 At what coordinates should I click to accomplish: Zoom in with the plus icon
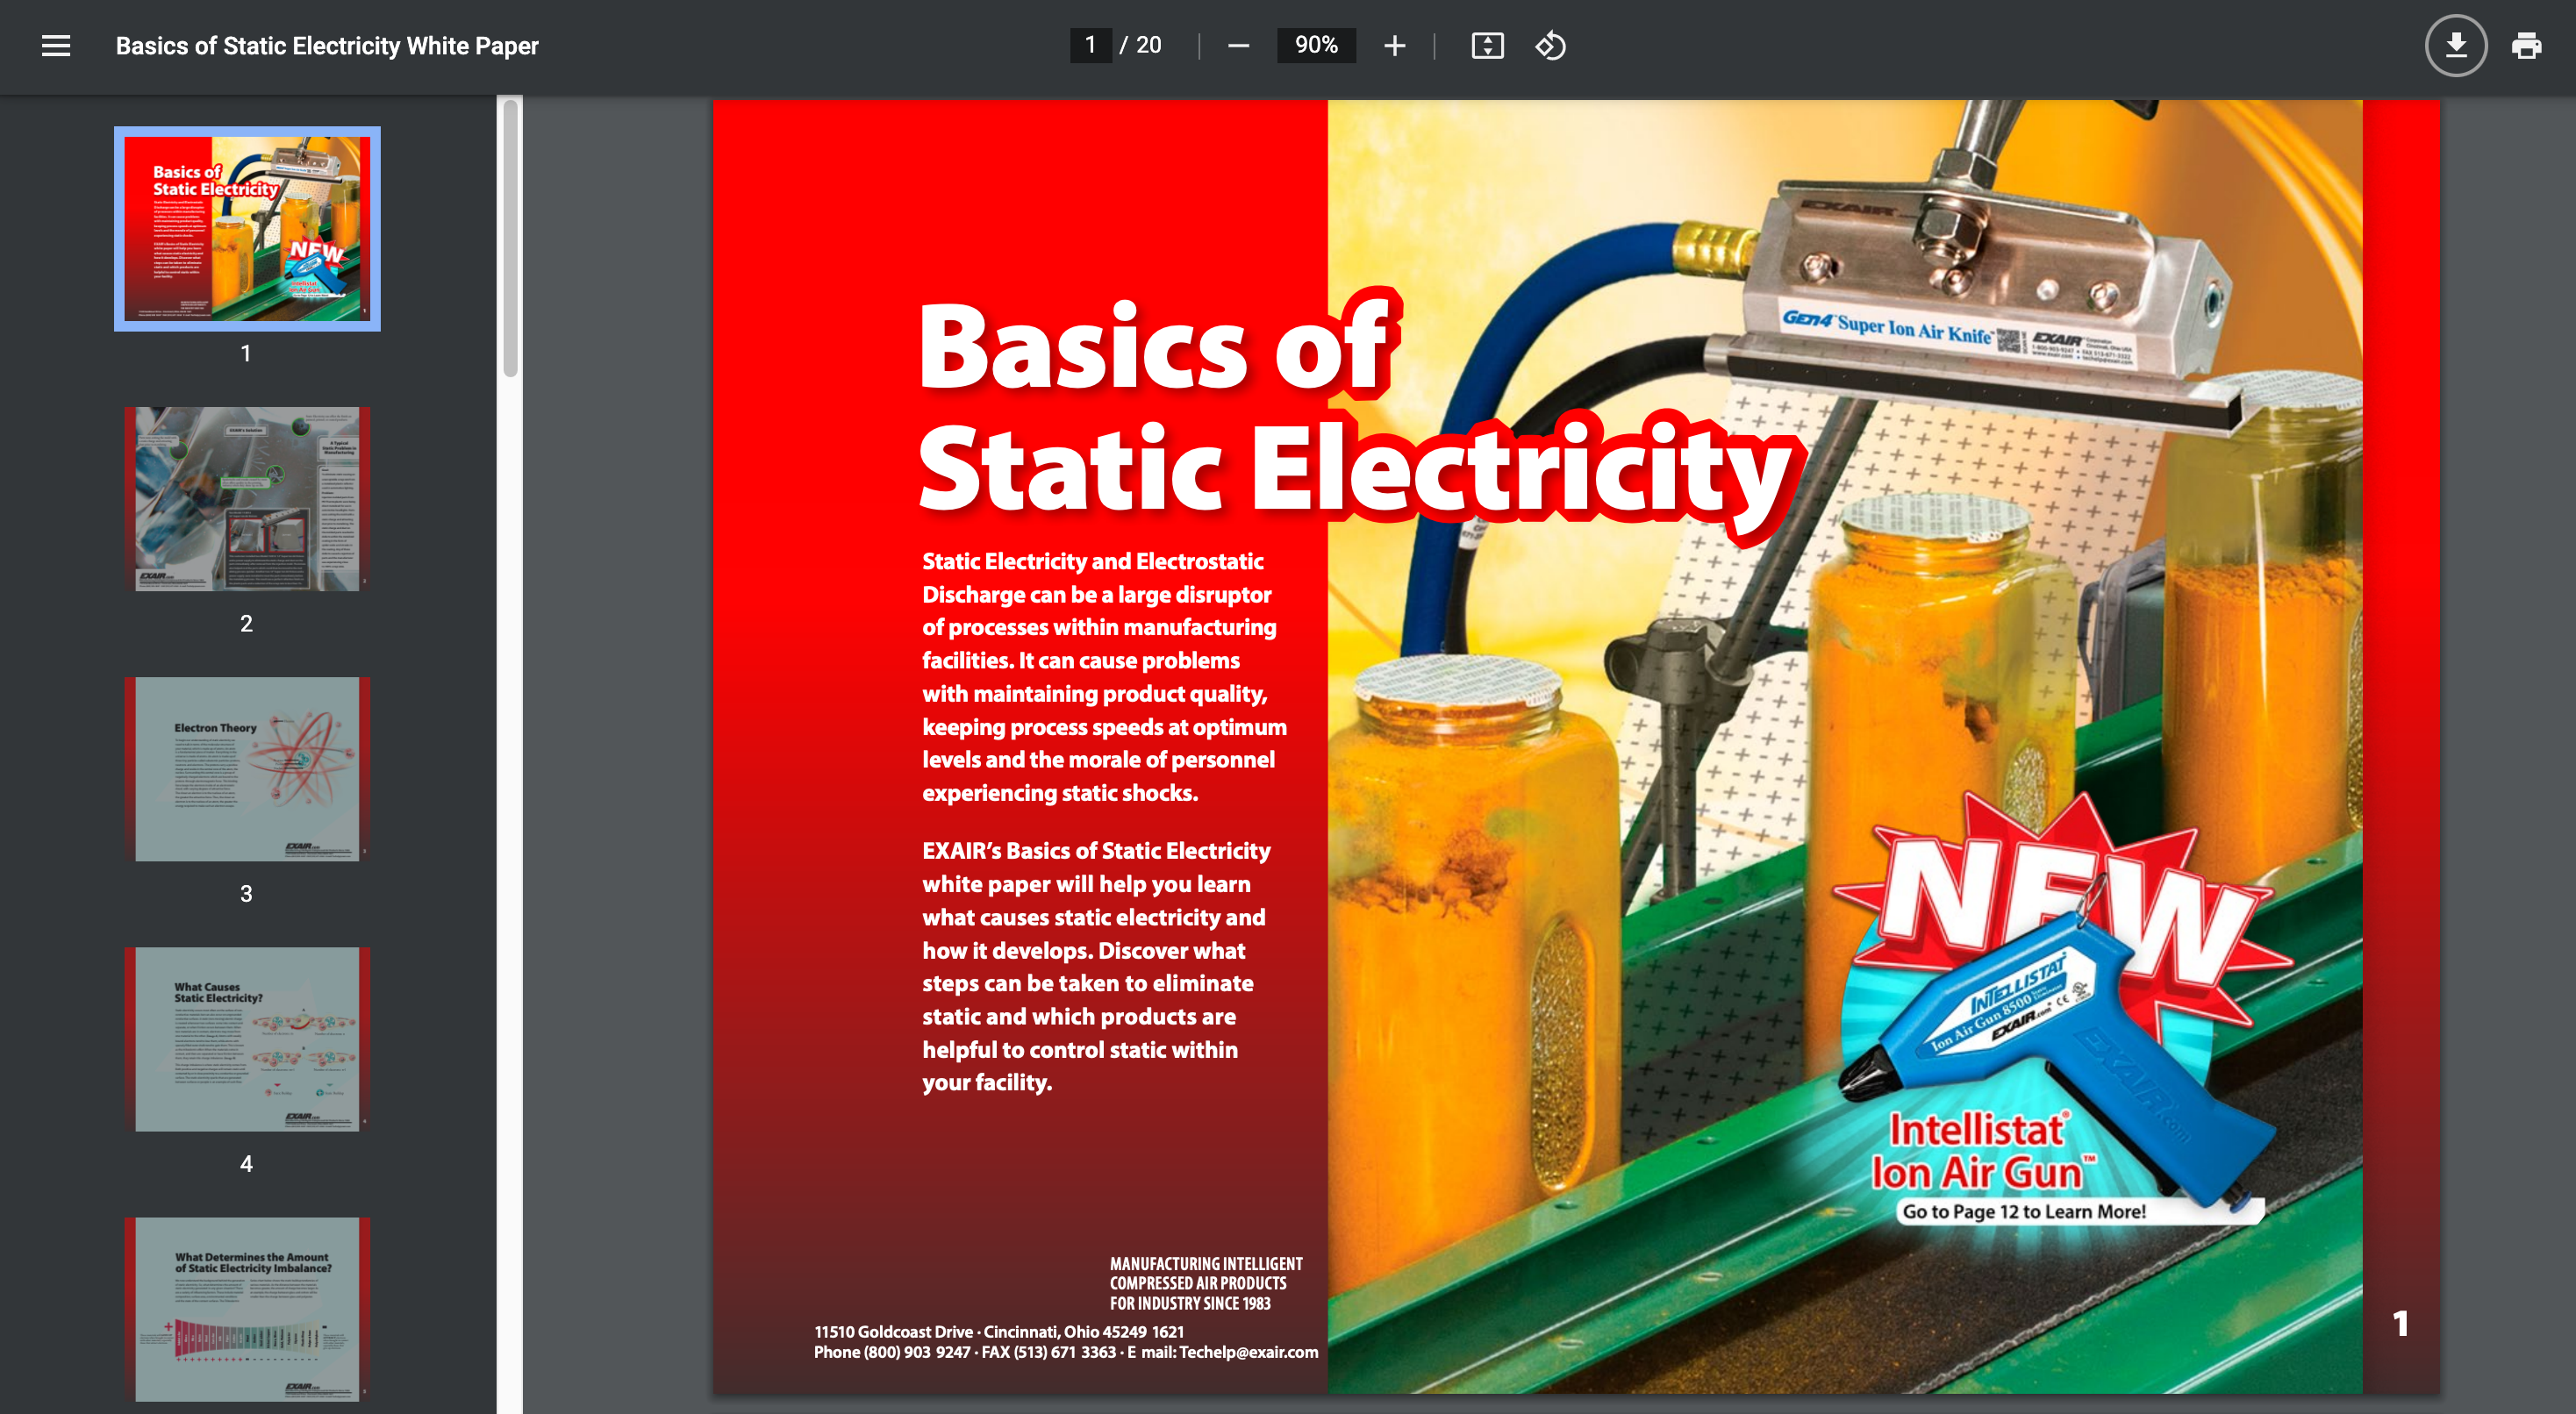click(1394, 46)
